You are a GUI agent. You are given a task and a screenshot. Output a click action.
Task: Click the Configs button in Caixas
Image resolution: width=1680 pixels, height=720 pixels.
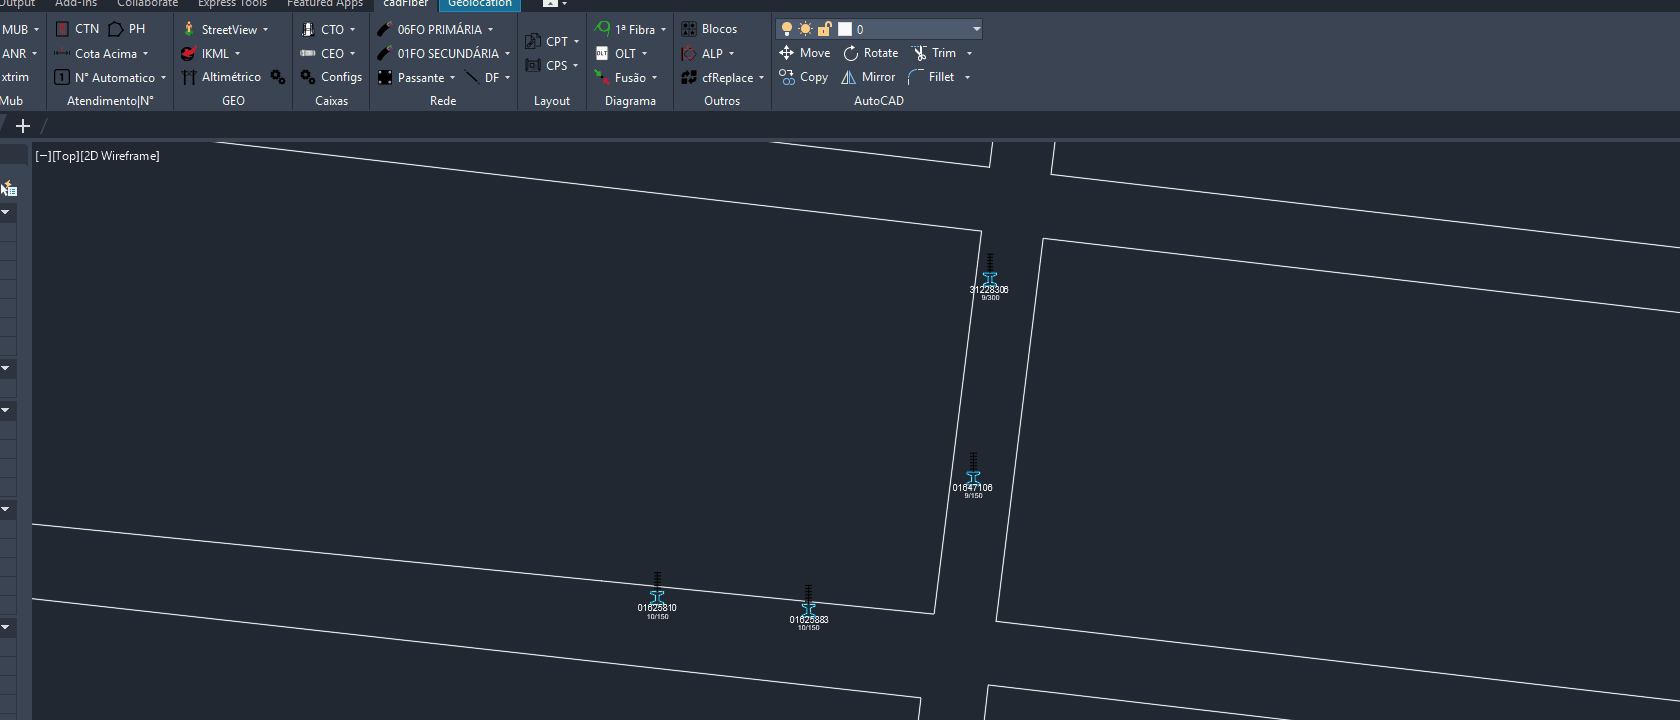pos(331,77)
